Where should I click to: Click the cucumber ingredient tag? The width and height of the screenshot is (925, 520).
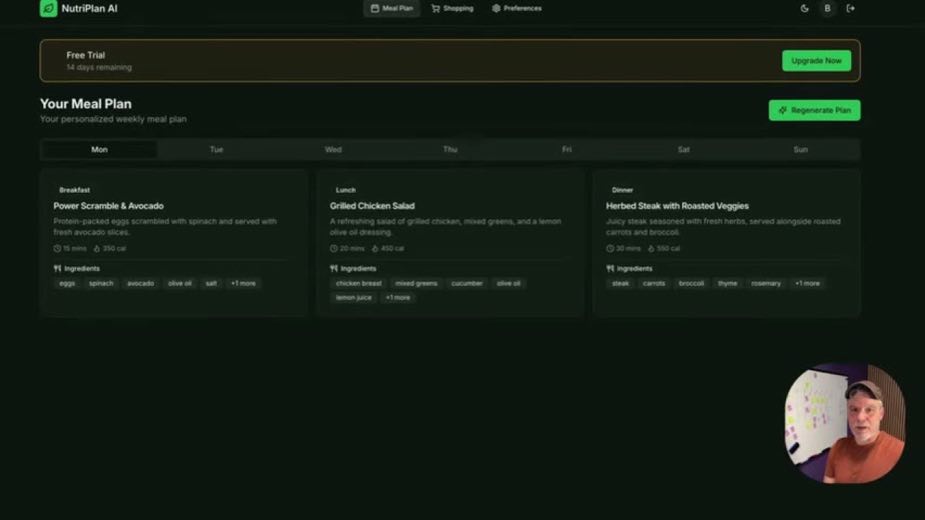(467, 283)
